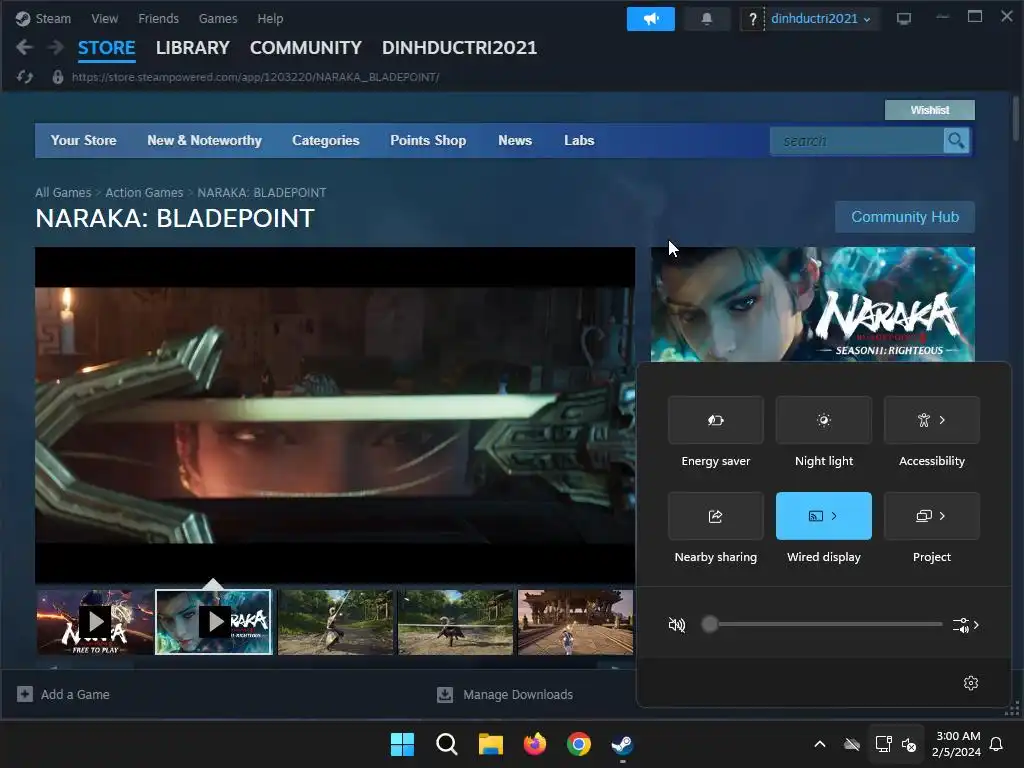Open all quick settings gear icon

click(971, 682)
